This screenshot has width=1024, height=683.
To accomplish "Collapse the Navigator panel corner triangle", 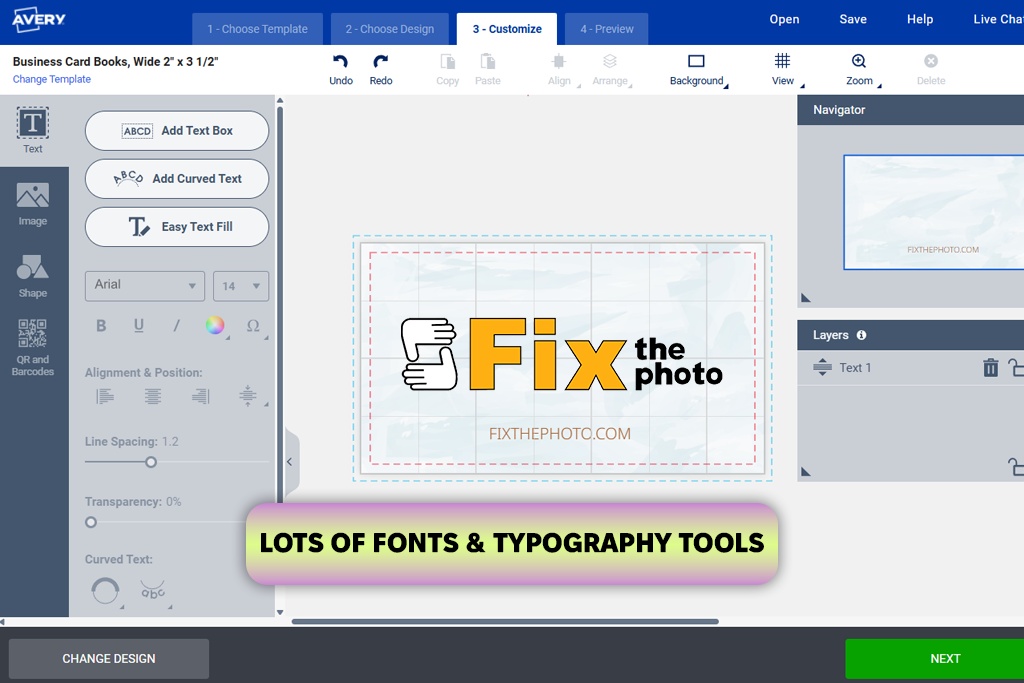I will pyautogui.click(x=806, y=298).
